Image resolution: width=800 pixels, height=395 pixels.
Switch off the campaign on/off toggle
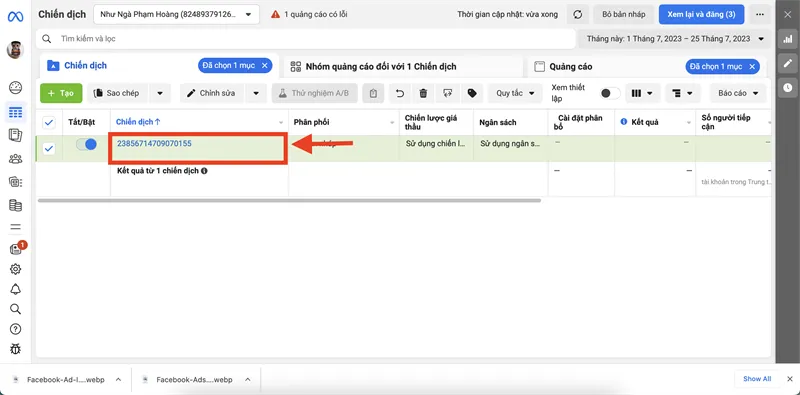pyautogui.click(x=86, y=144)
